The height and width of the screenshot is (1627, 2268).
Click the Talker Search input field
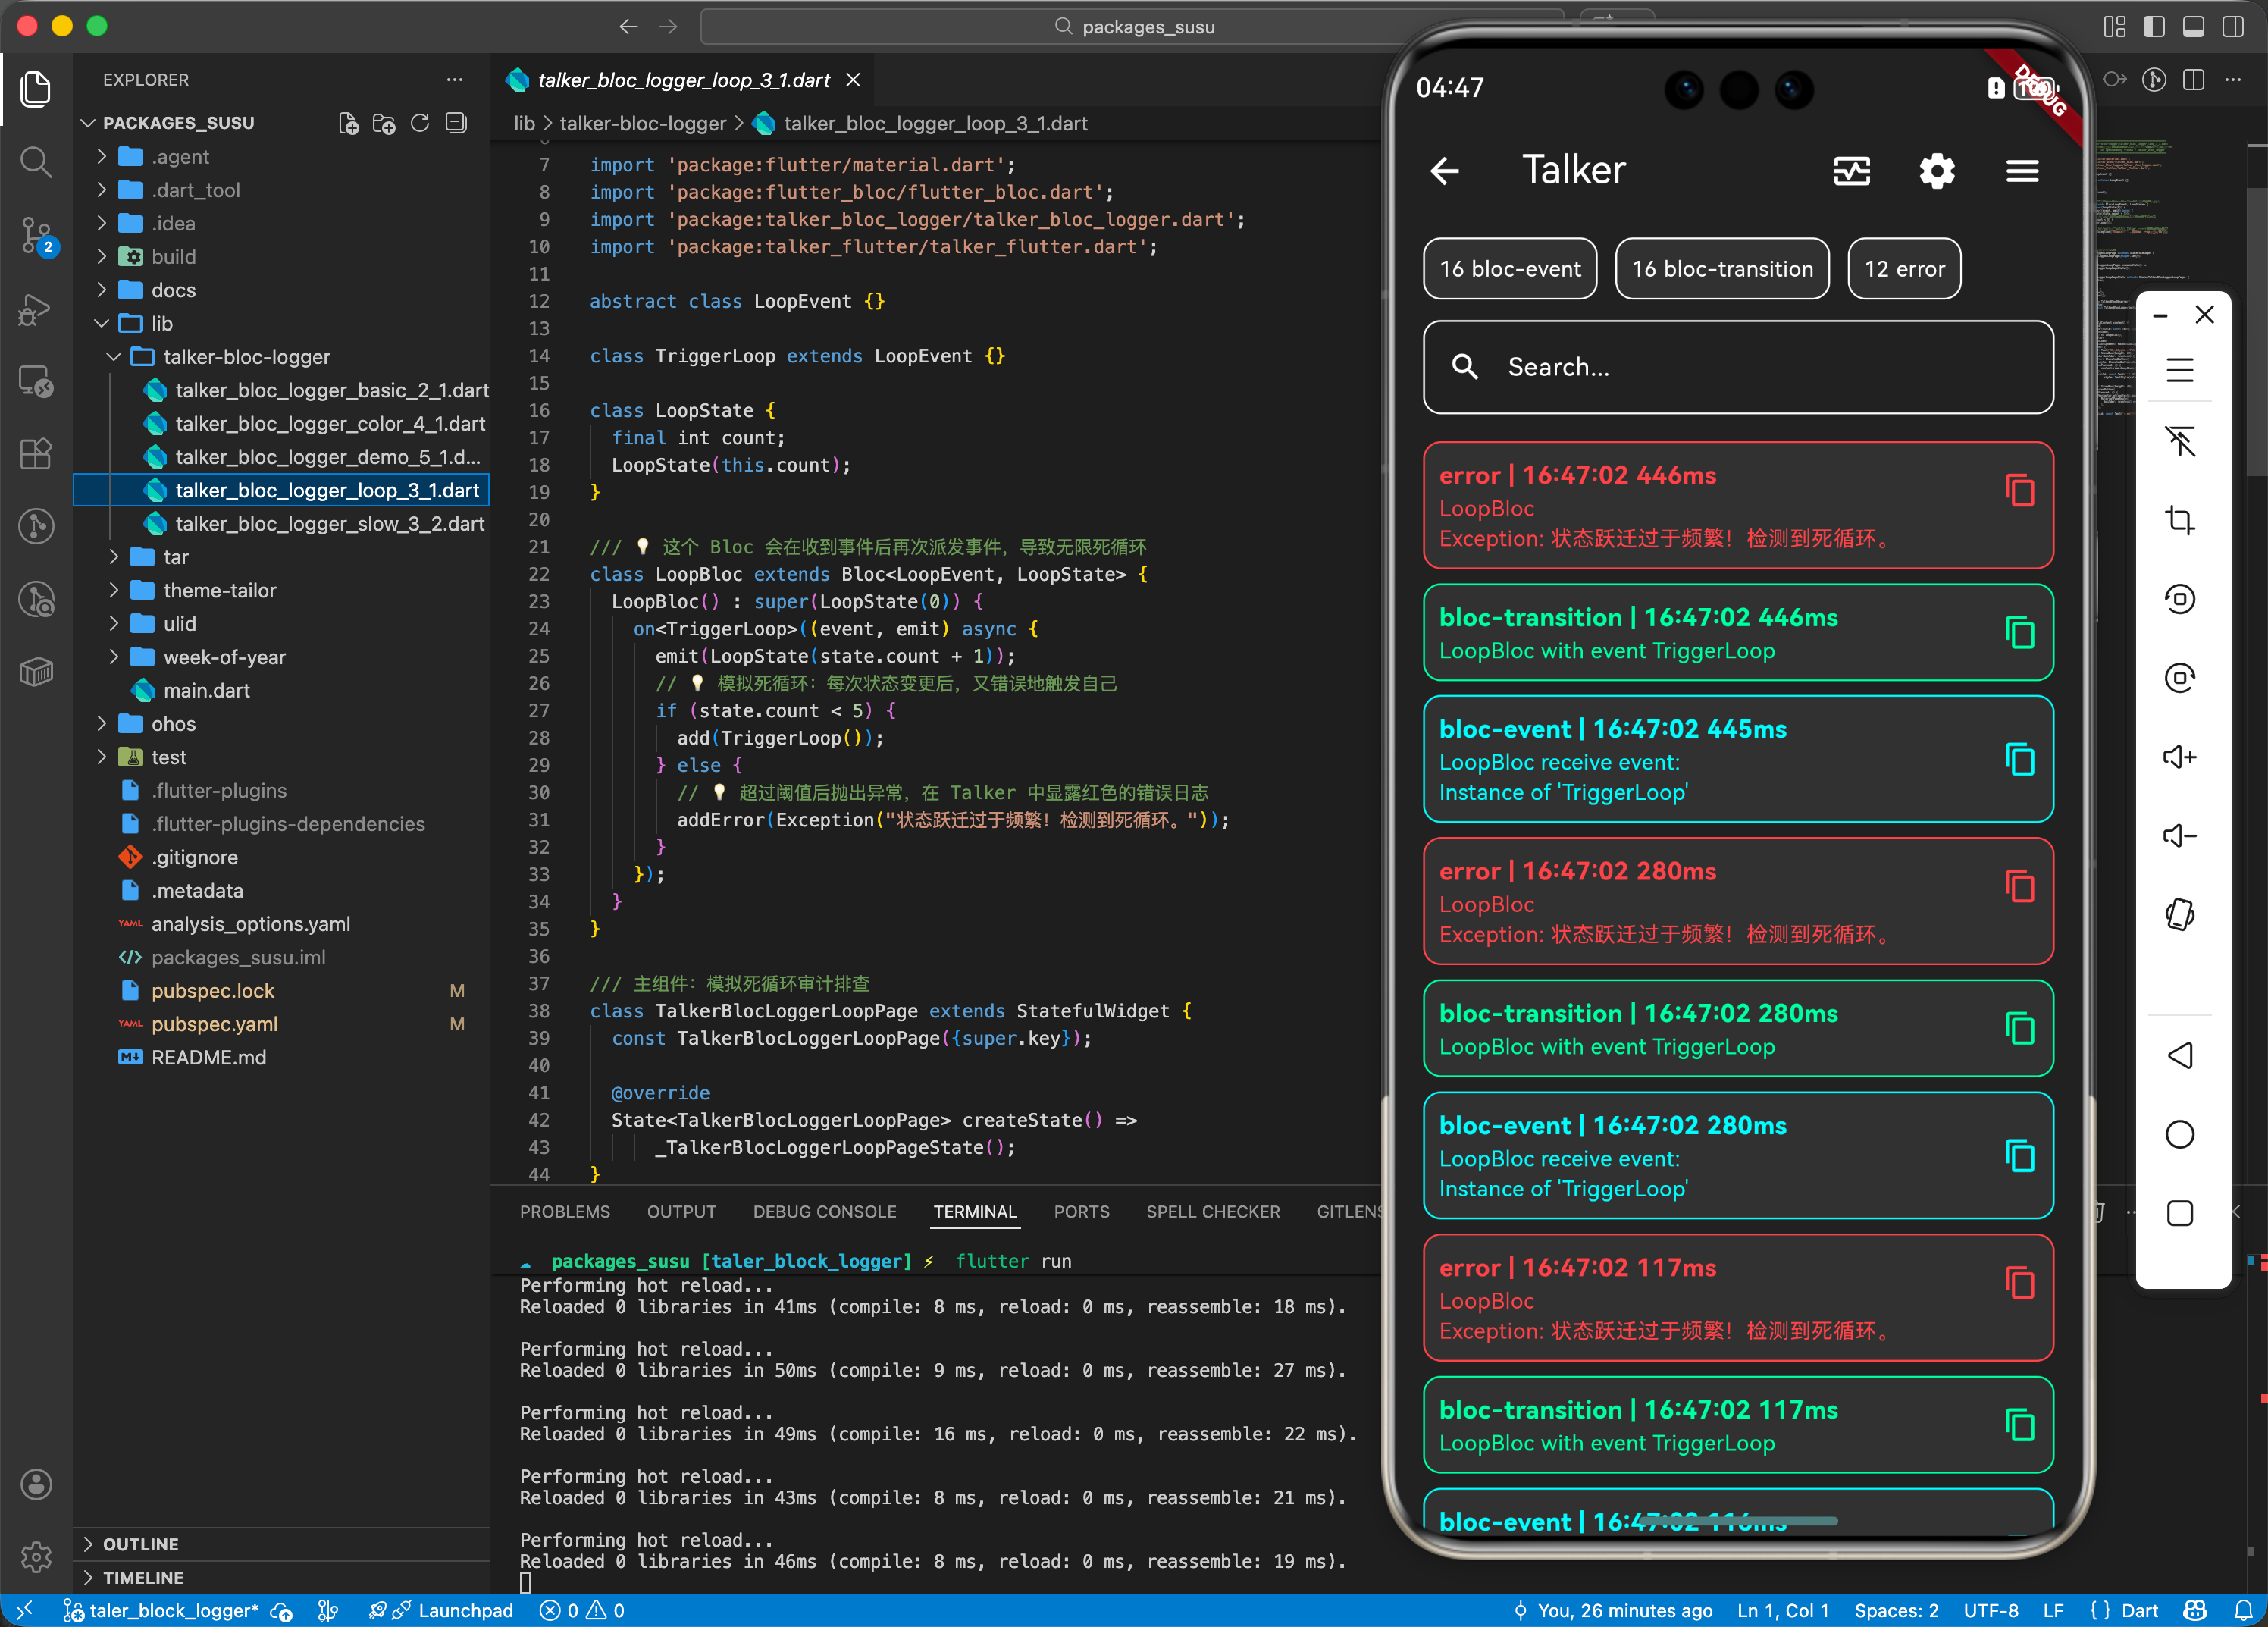(x=1737, y=367)
